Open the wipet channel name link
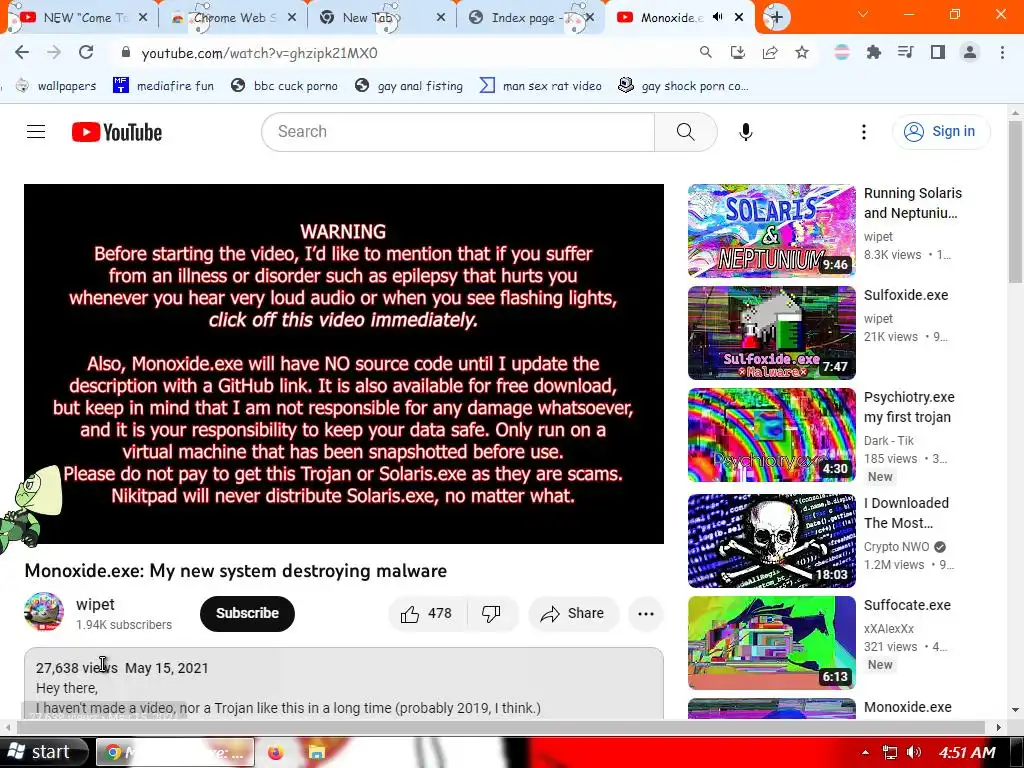This screenshot has width=1024, height=768. pyautogui.click(x=95, y=605)
